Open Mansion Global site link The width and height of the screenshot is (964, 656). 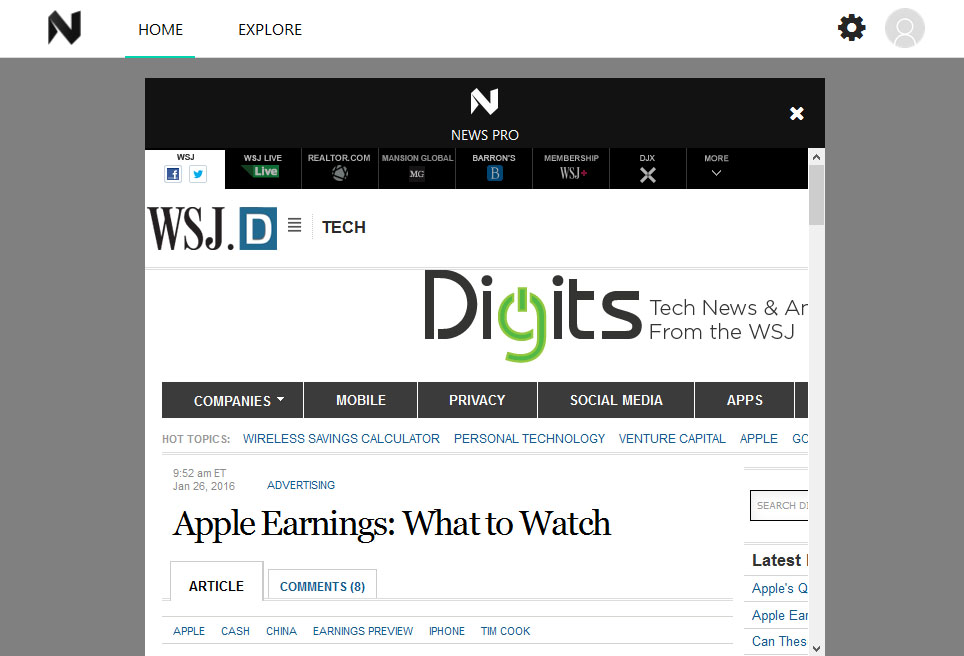(417, 168)
